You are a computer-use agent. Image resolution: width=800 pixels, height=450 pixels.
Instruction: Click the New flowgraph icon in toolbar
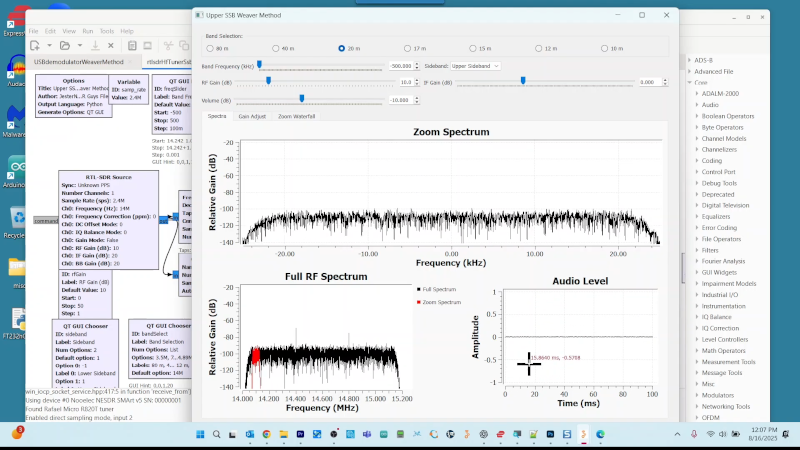[x=34, y=45]
